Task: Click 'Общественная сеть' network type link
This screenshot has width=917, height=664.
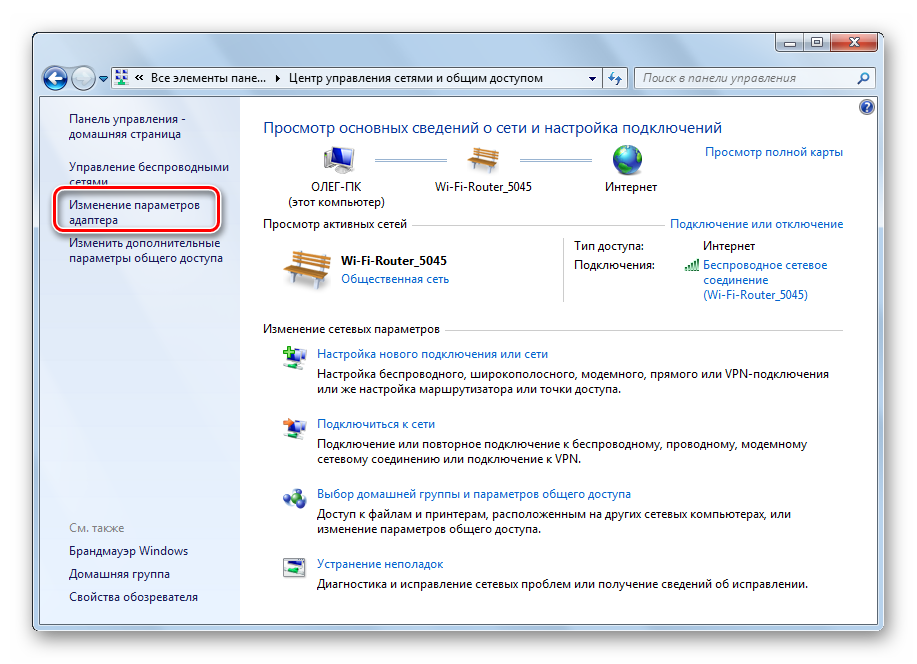Action: [x=395, y=279]
